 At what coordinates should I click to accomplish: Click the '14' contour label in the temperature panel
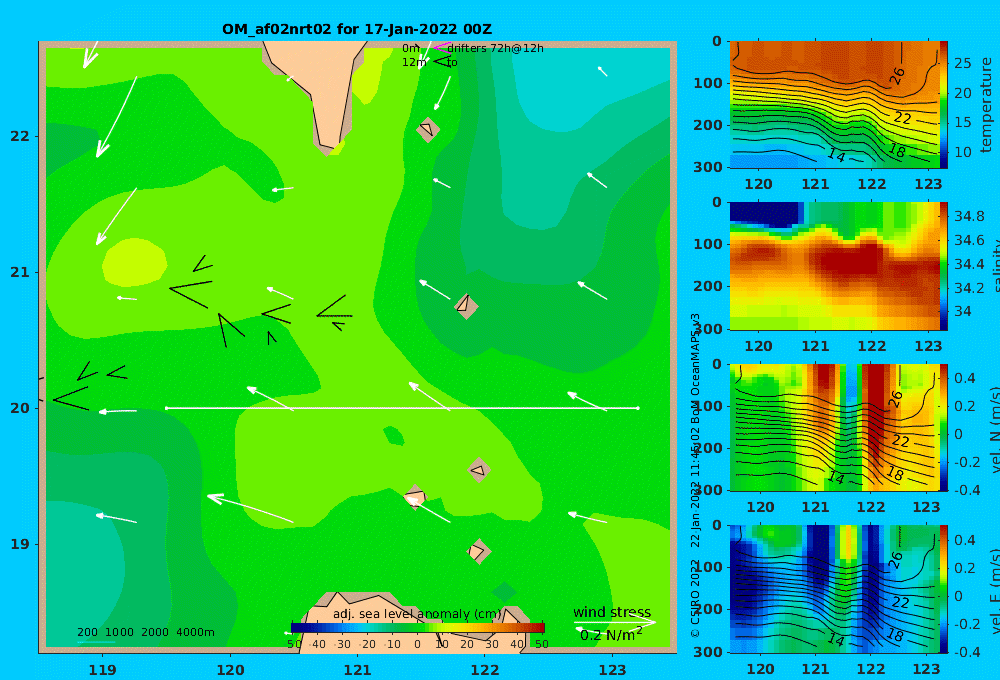click(x=837, y=154)
